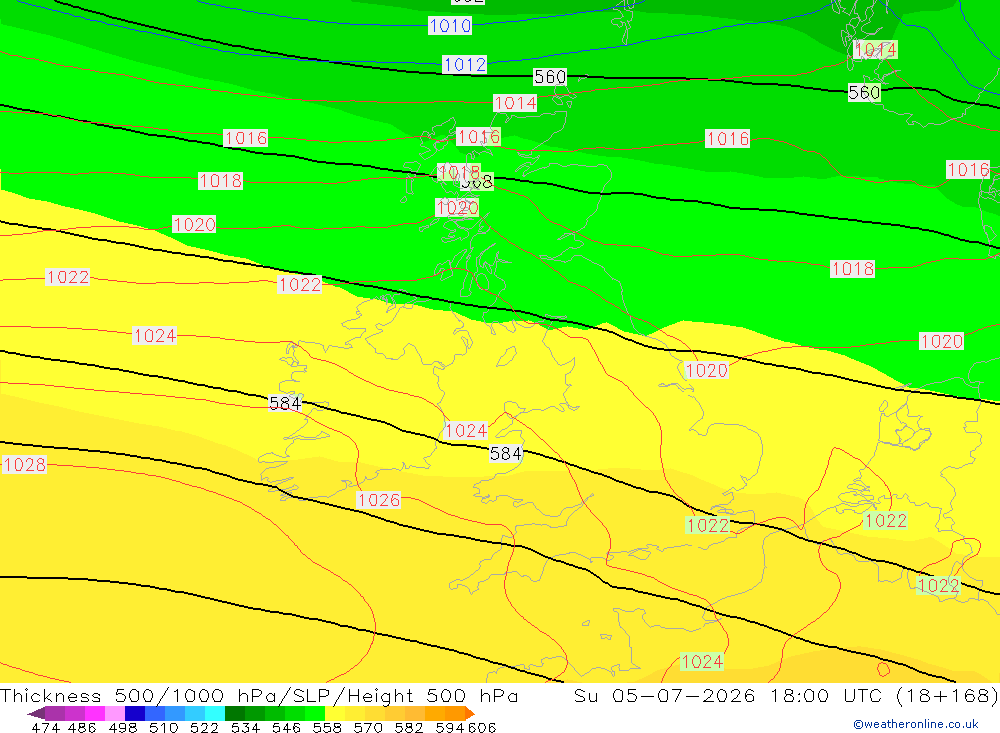Click the forecast date Su 05-07-2026 18:00 UTC
1000x733 pixels.
point(728,695)
